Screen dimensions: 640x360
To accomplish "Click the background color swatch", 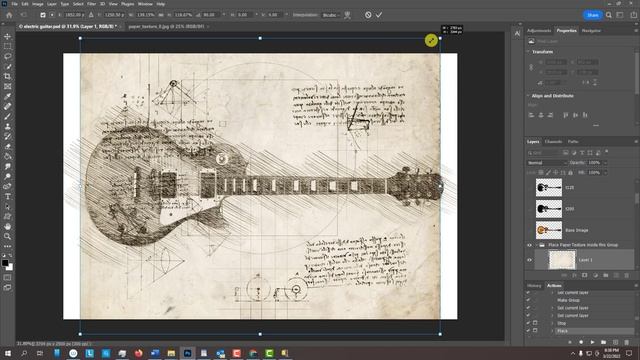I will pyautogui.click(x=10, y=267).
